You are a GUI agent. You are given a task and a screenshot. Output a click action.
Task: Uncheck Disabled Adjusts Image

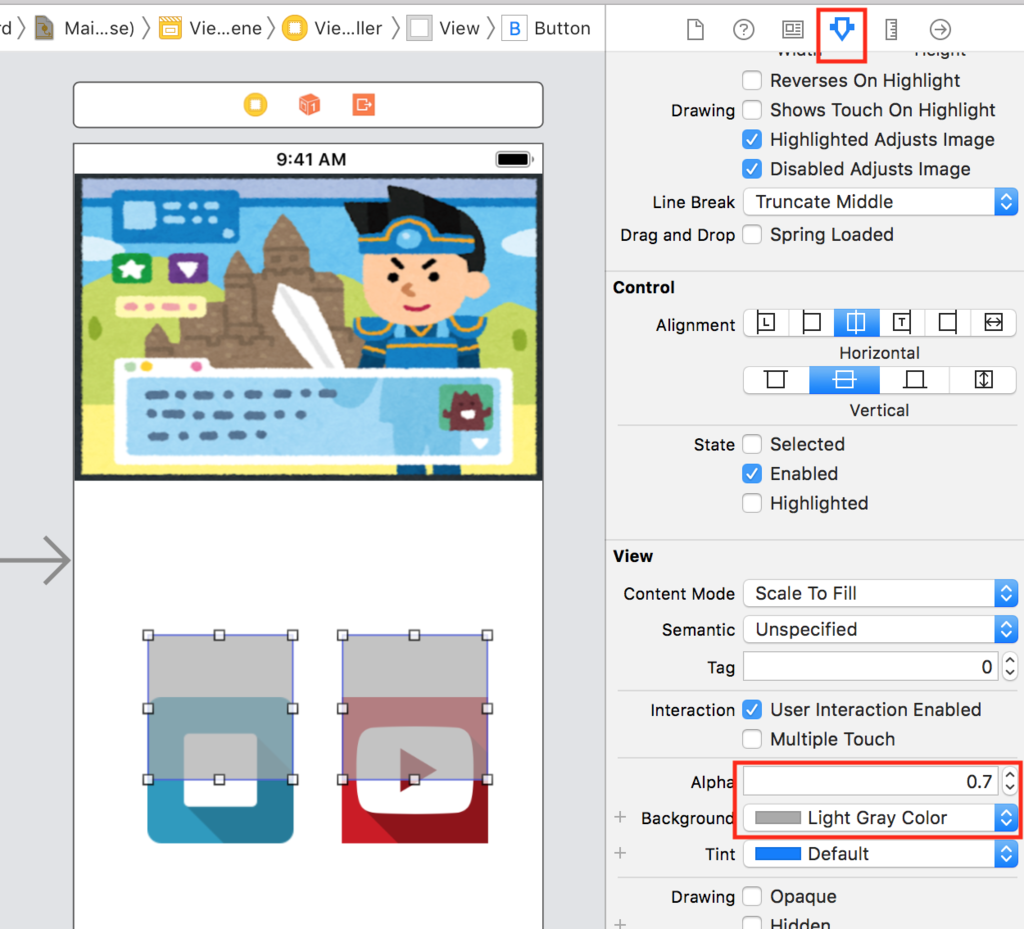(x=752, y=169)
